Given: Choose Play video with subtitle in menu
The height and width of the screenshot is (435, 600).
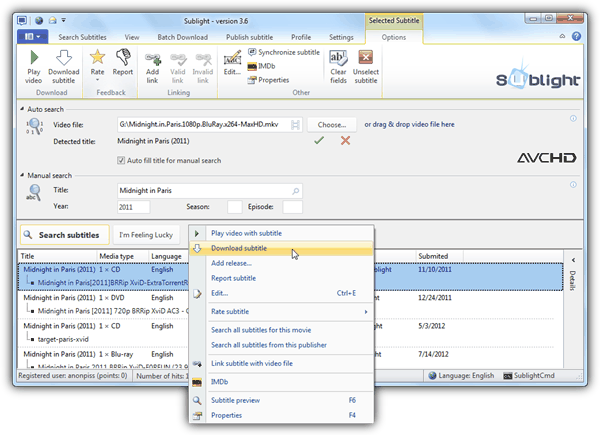Looking at the screenshot, I should (x=282, y=233).
